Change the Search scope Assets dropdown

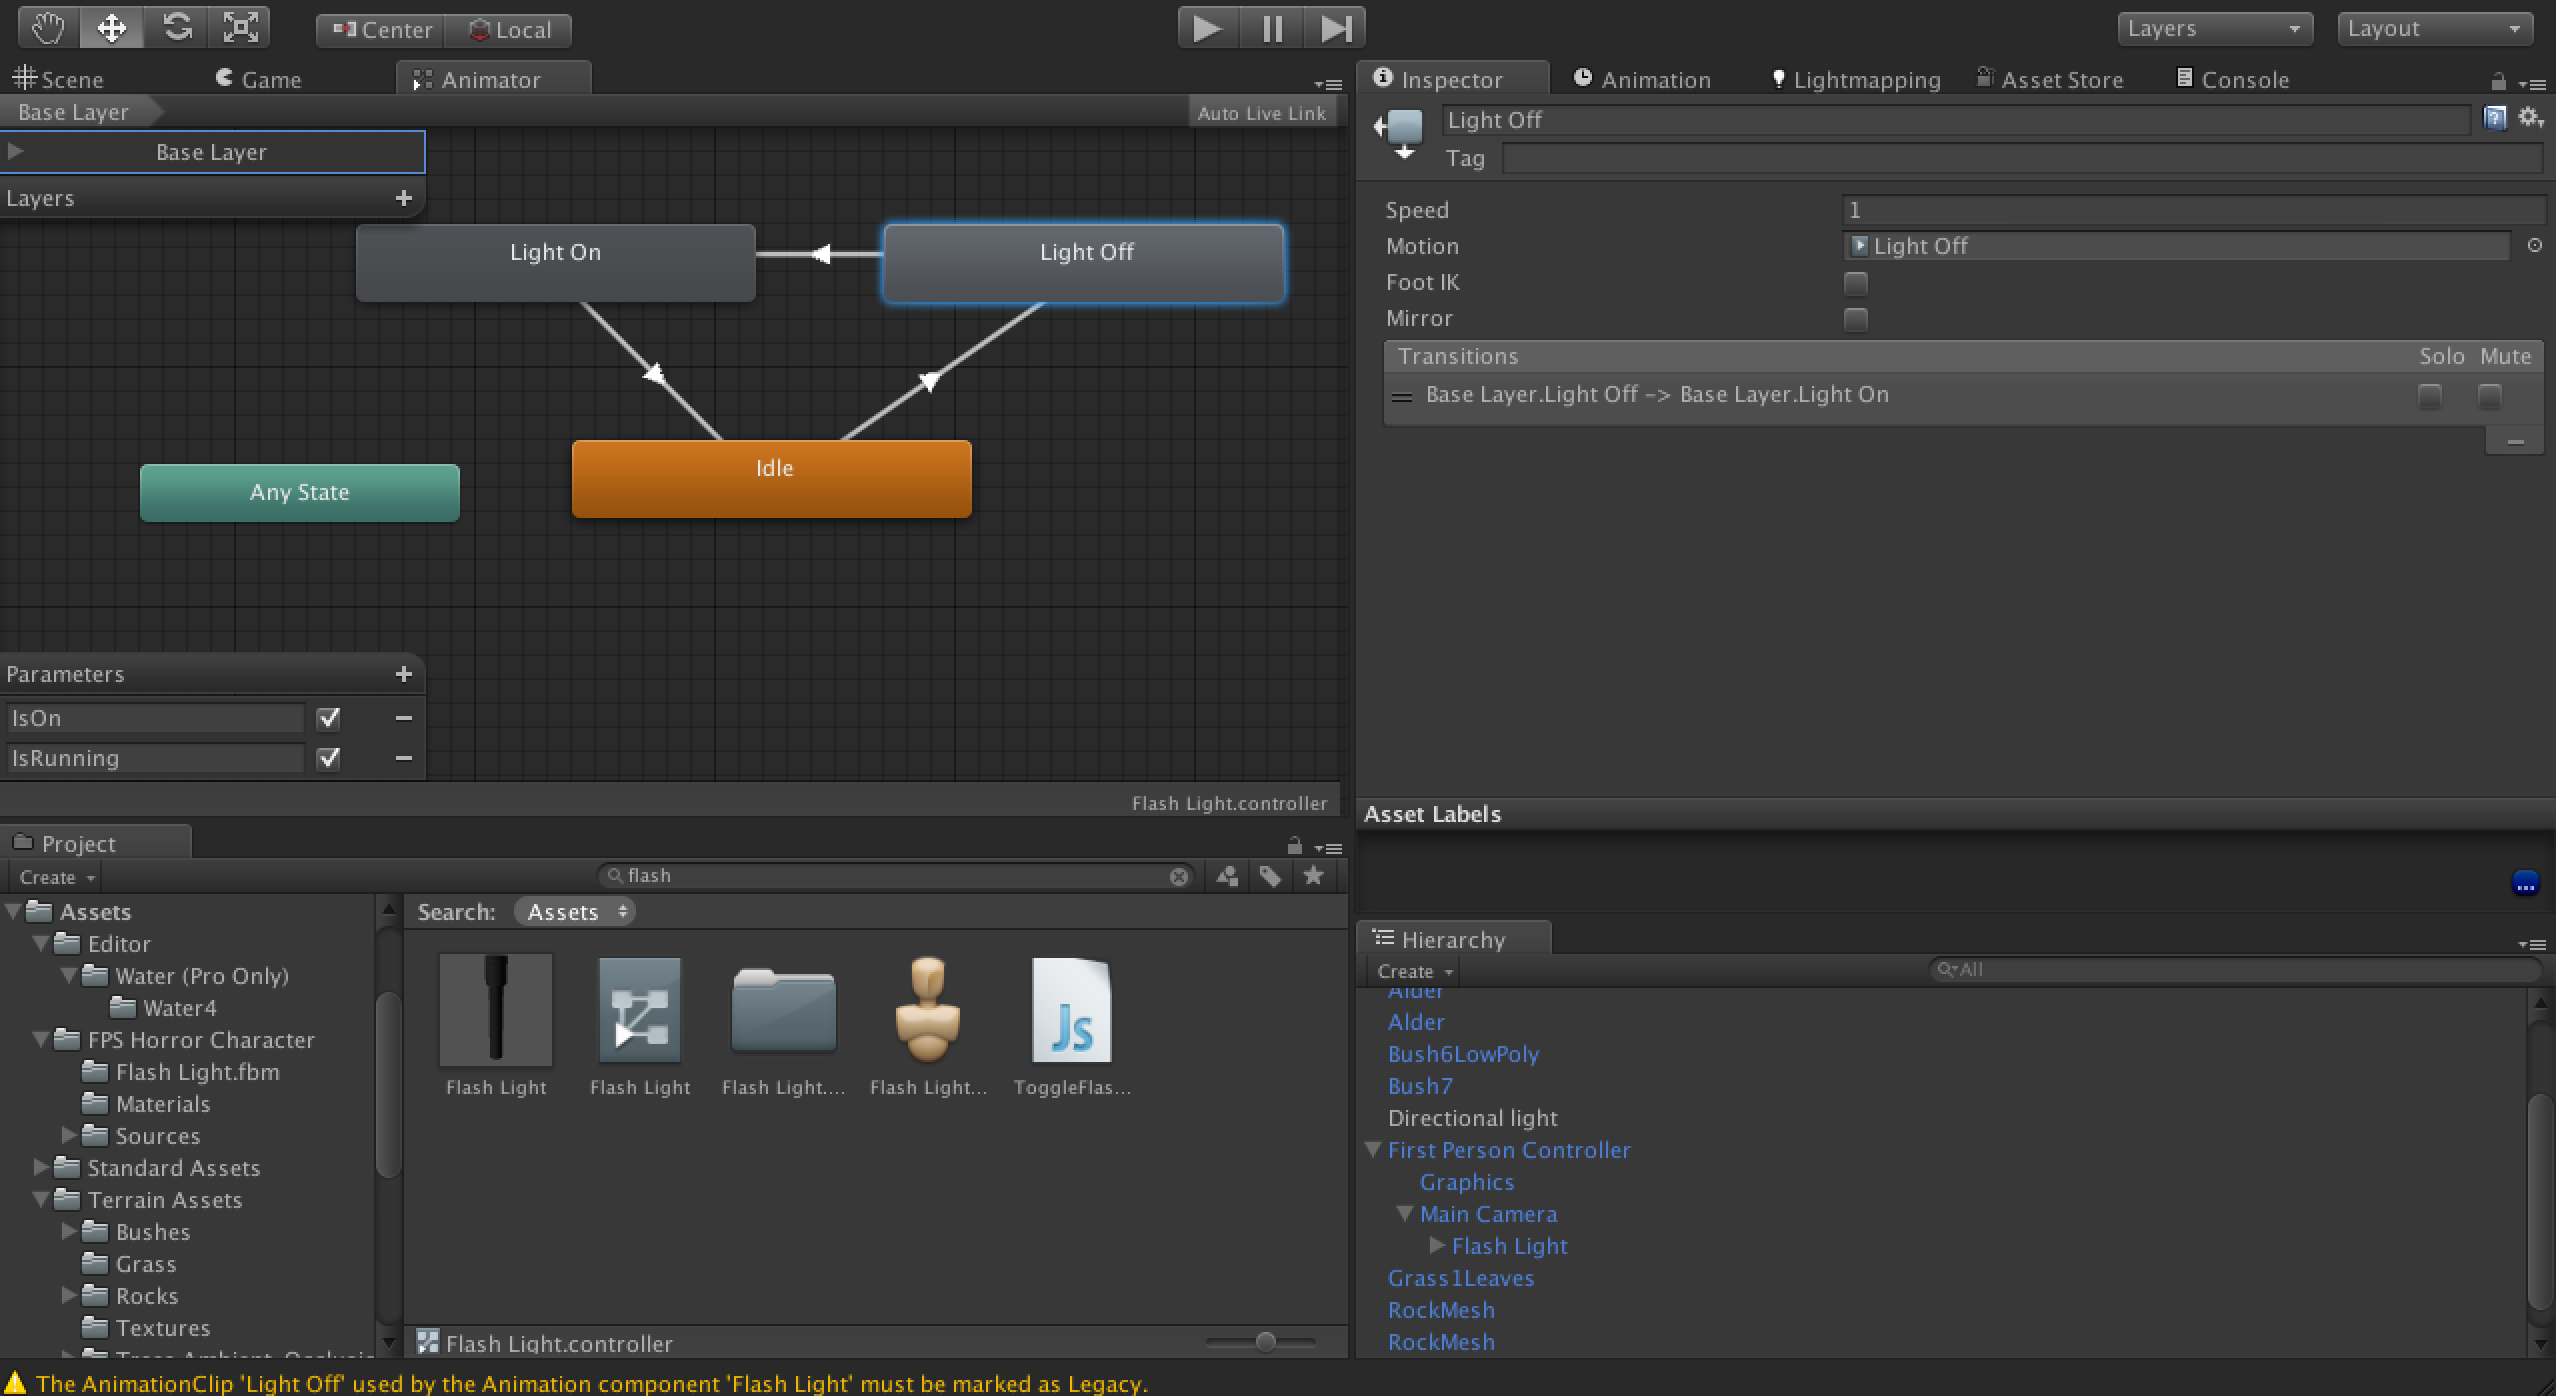tap(575, 912)
